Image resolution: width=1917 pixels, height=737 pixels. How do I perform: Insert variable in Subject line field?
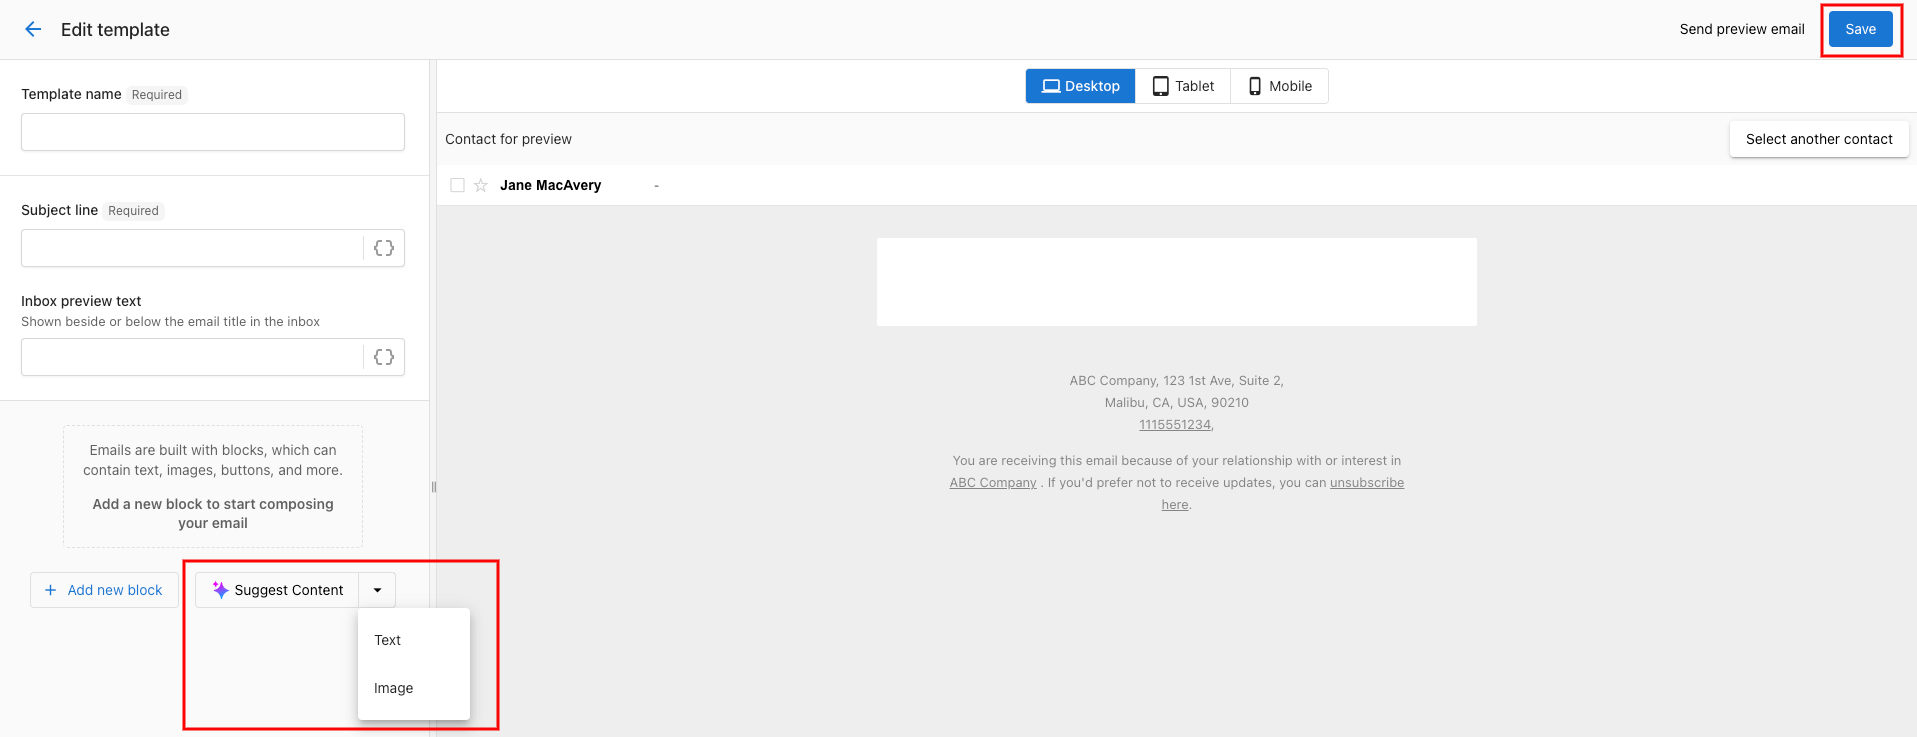point(384,248)
